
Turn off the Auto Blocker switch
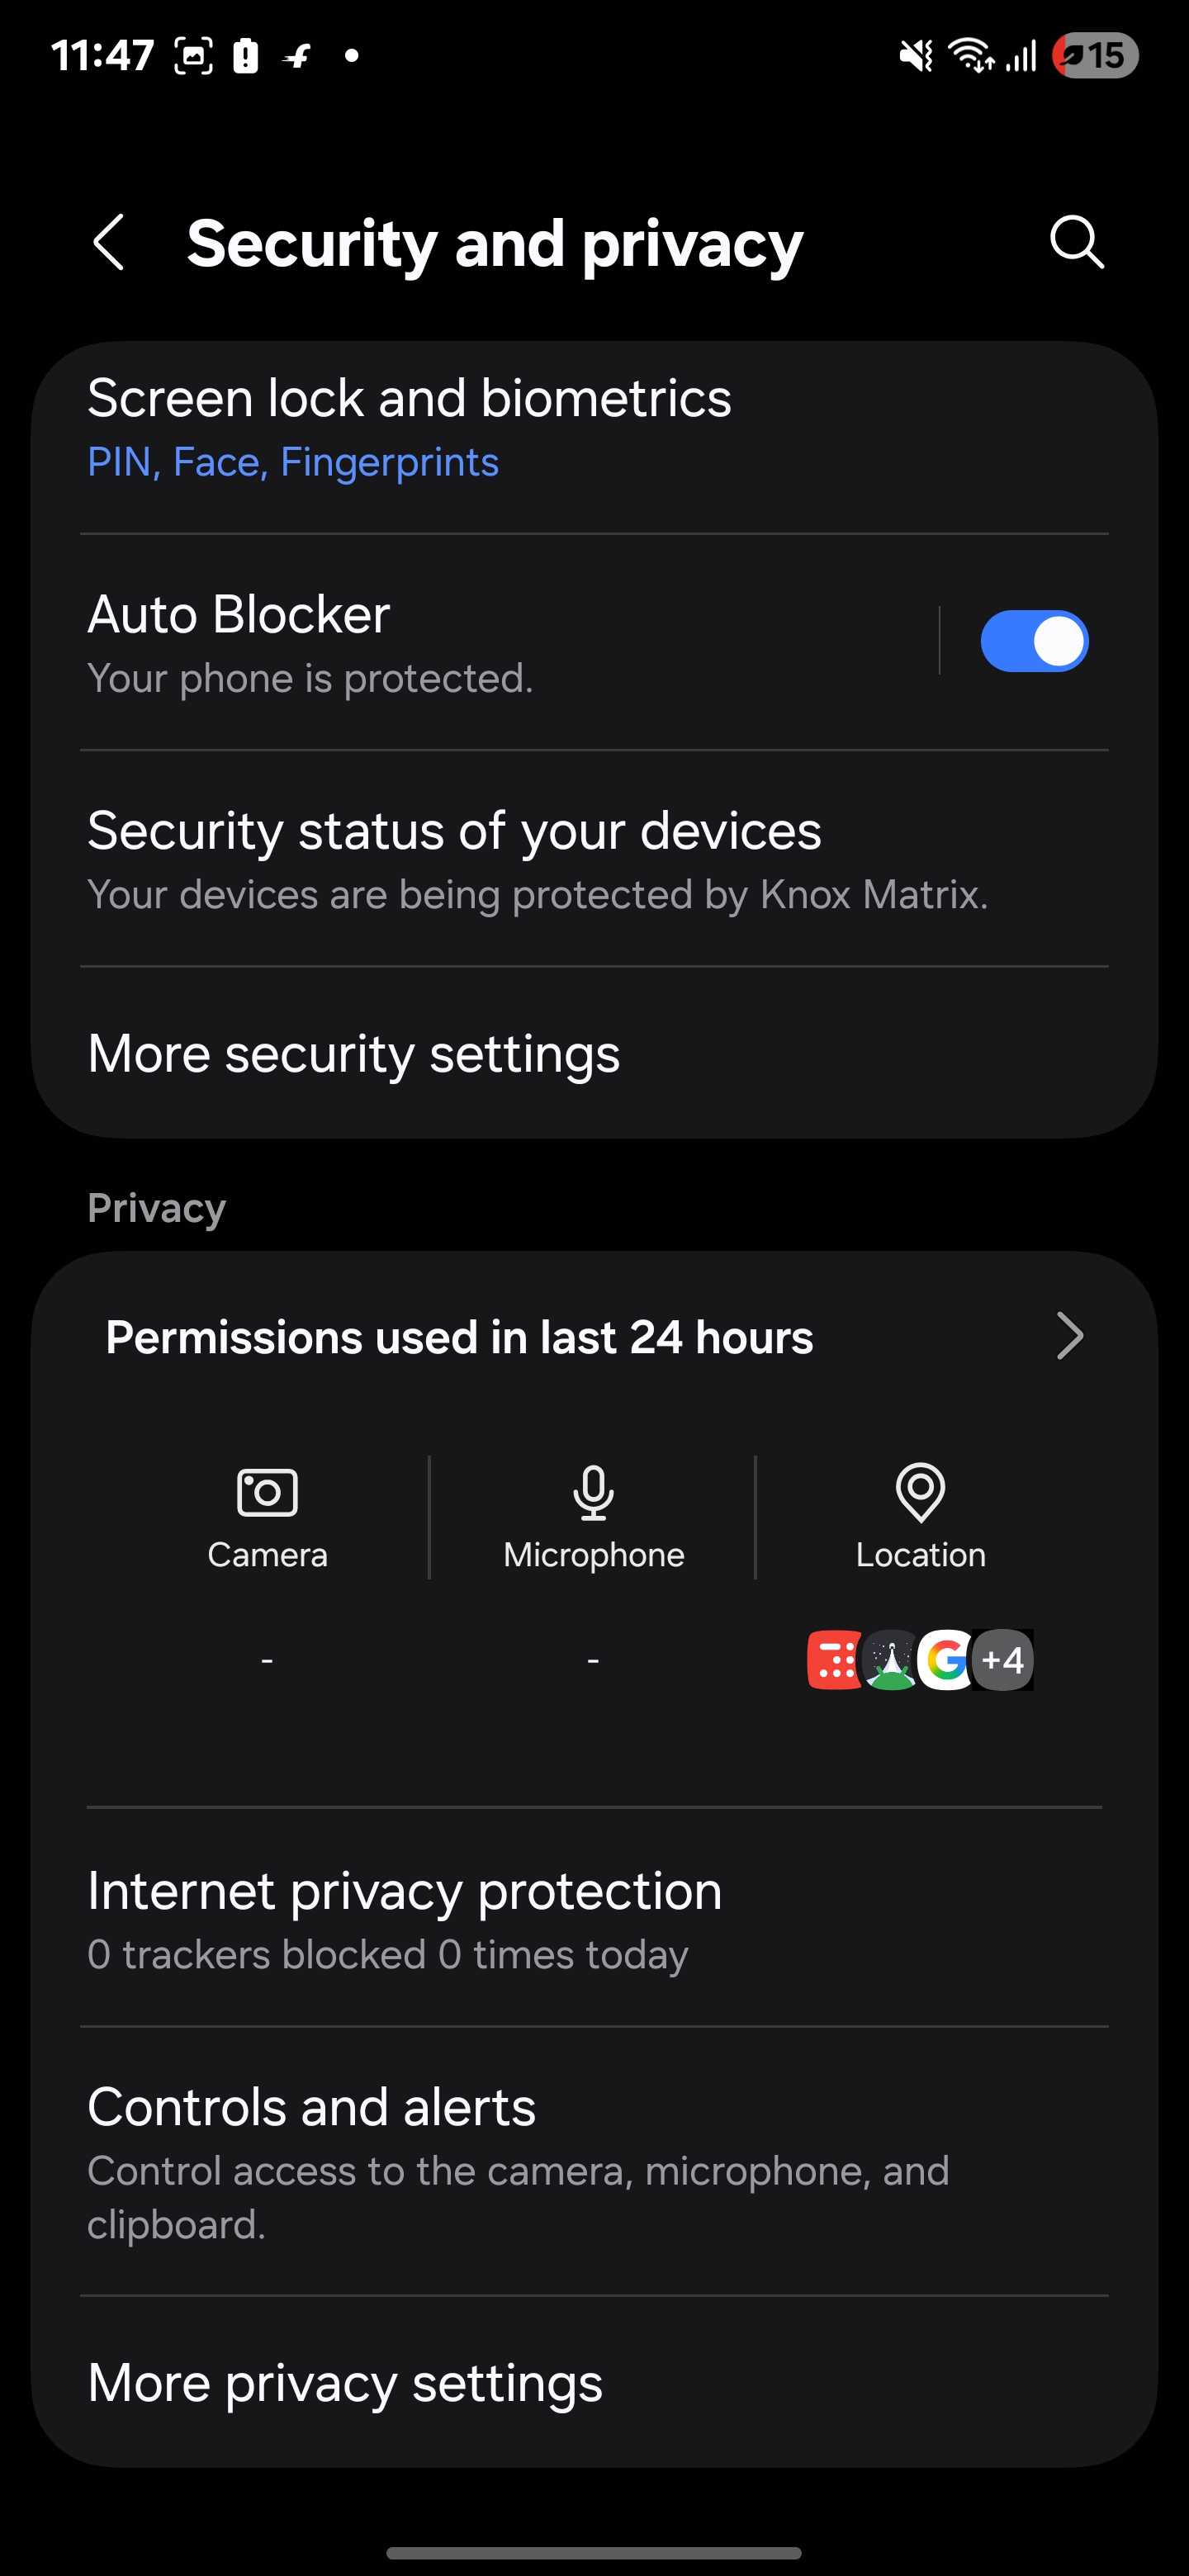[1034, 641]
